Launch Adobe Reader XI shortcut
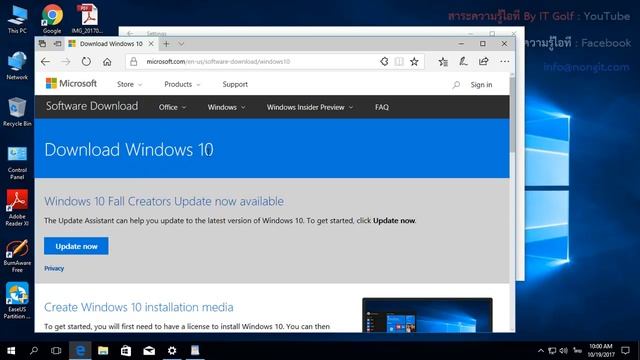The width and height of the screenshot is (640, 360). pos(17,208)
